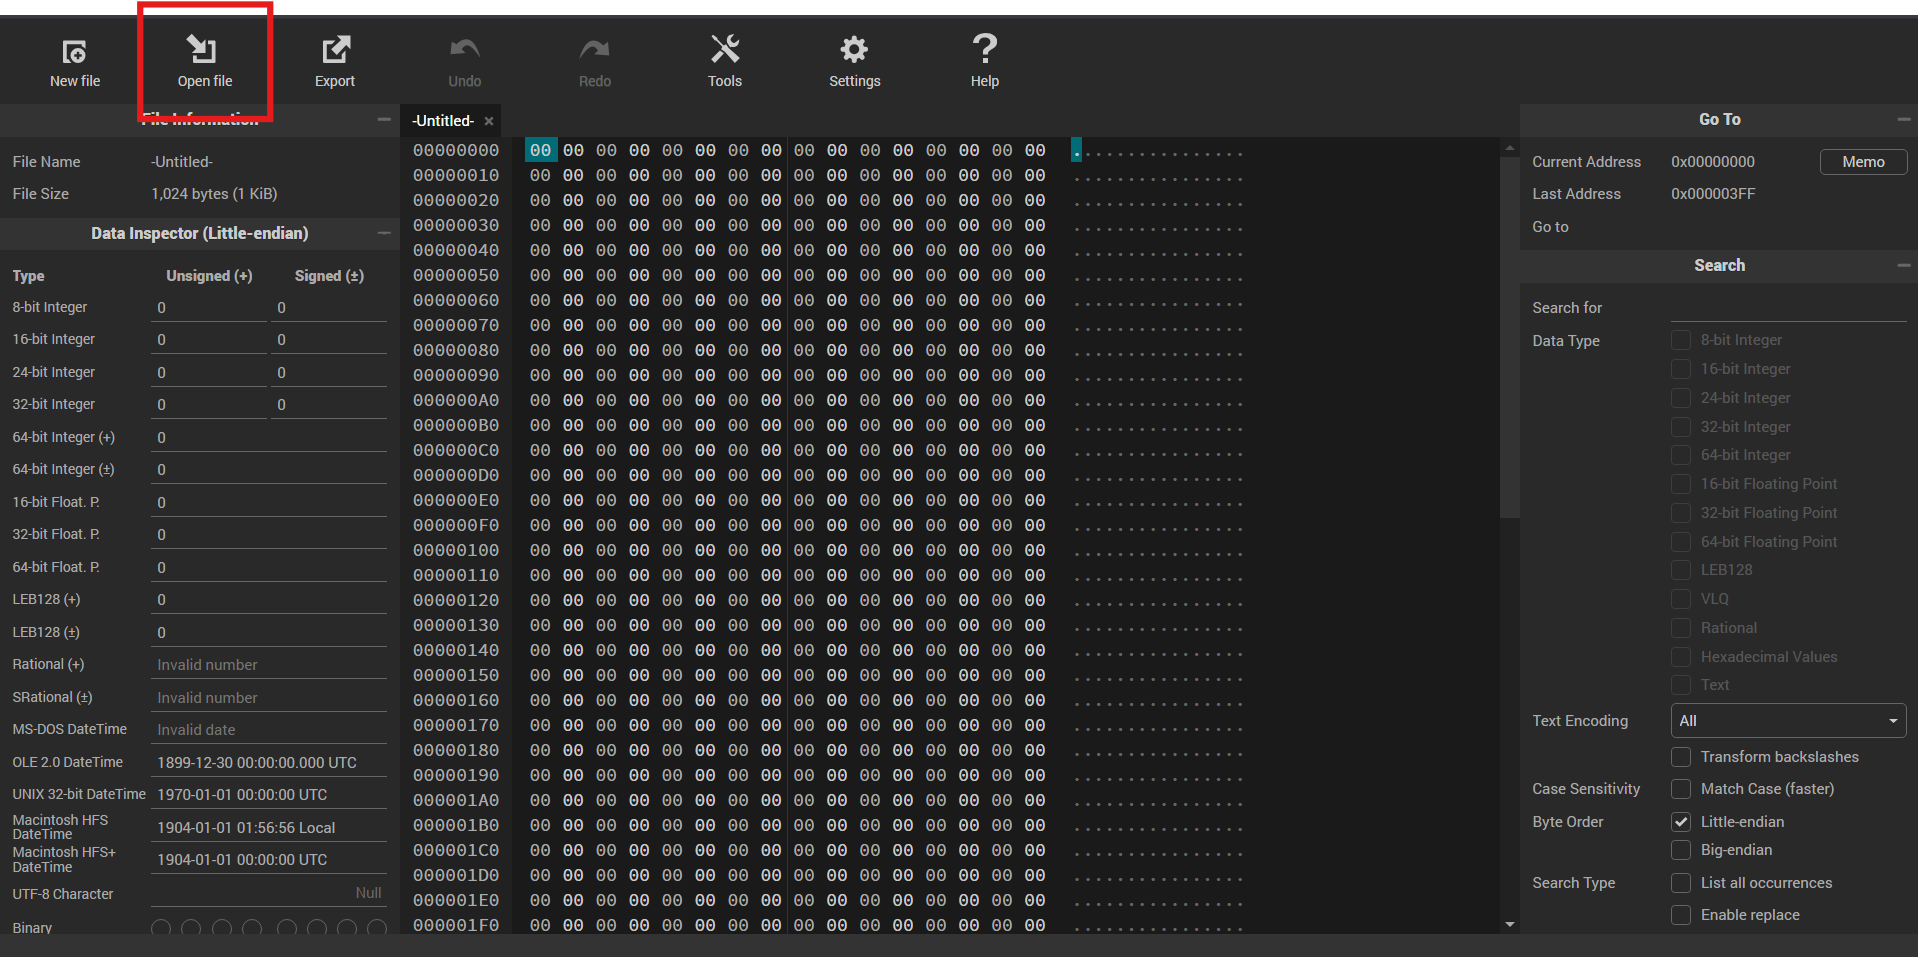Viewport: 1918px width, 957px height.
Task: Click File Size 1,024 bytes value
Action: pos(214,194)
